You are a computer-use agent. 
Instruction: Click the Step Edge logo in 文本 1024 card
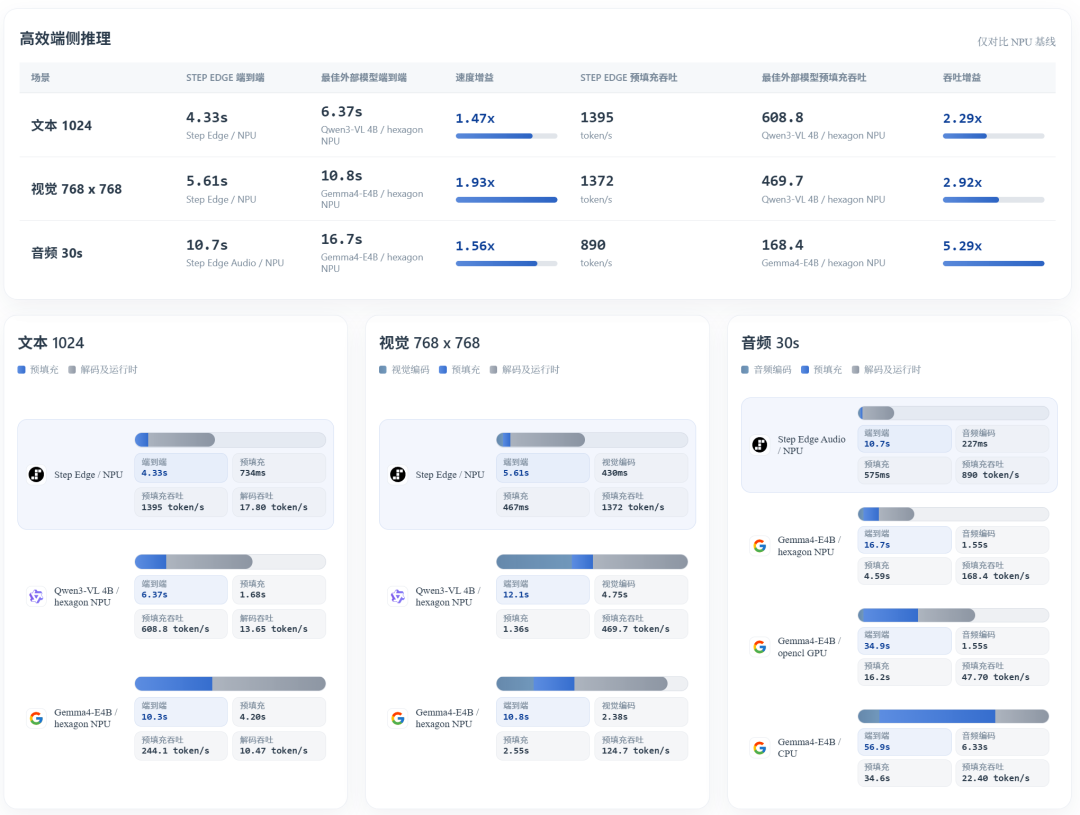(x=37, y=474)
